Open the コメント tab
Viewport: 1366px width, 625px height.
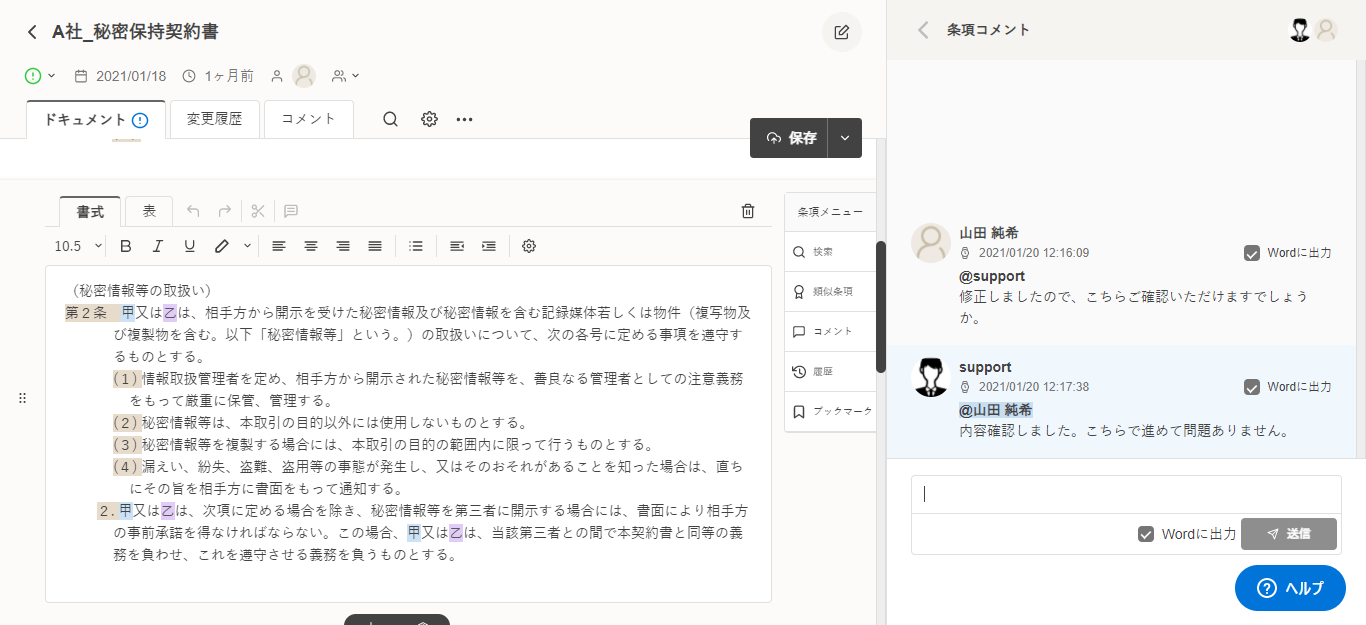pyautogui.click(x=308, y=119)
